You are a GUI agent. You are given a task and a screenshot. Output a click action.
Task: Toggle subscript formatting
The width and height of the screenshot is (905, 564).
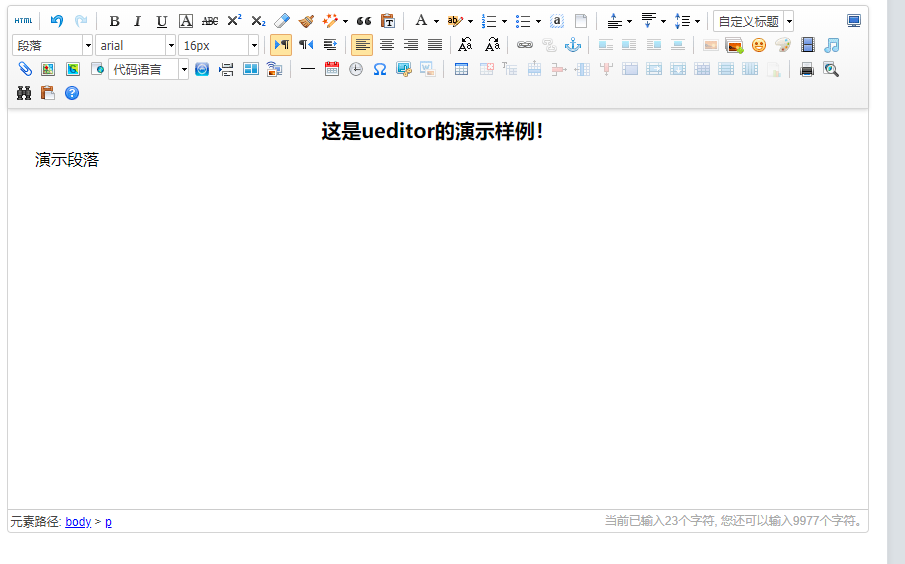[259, 21]
